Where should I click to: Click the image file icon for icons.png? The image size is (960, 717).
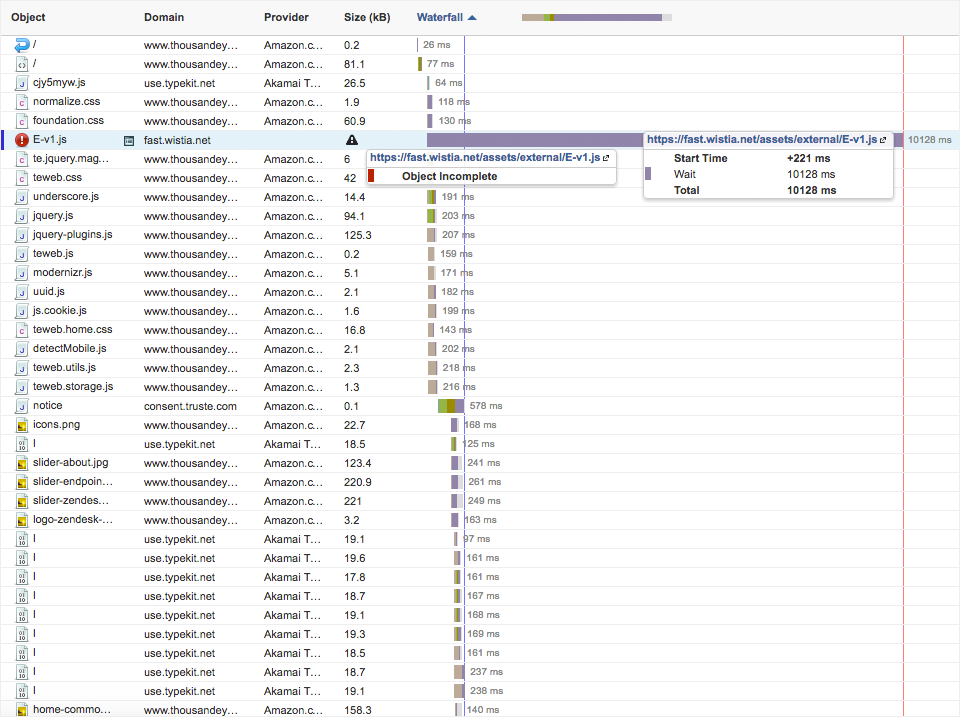[x=22, y=425]
